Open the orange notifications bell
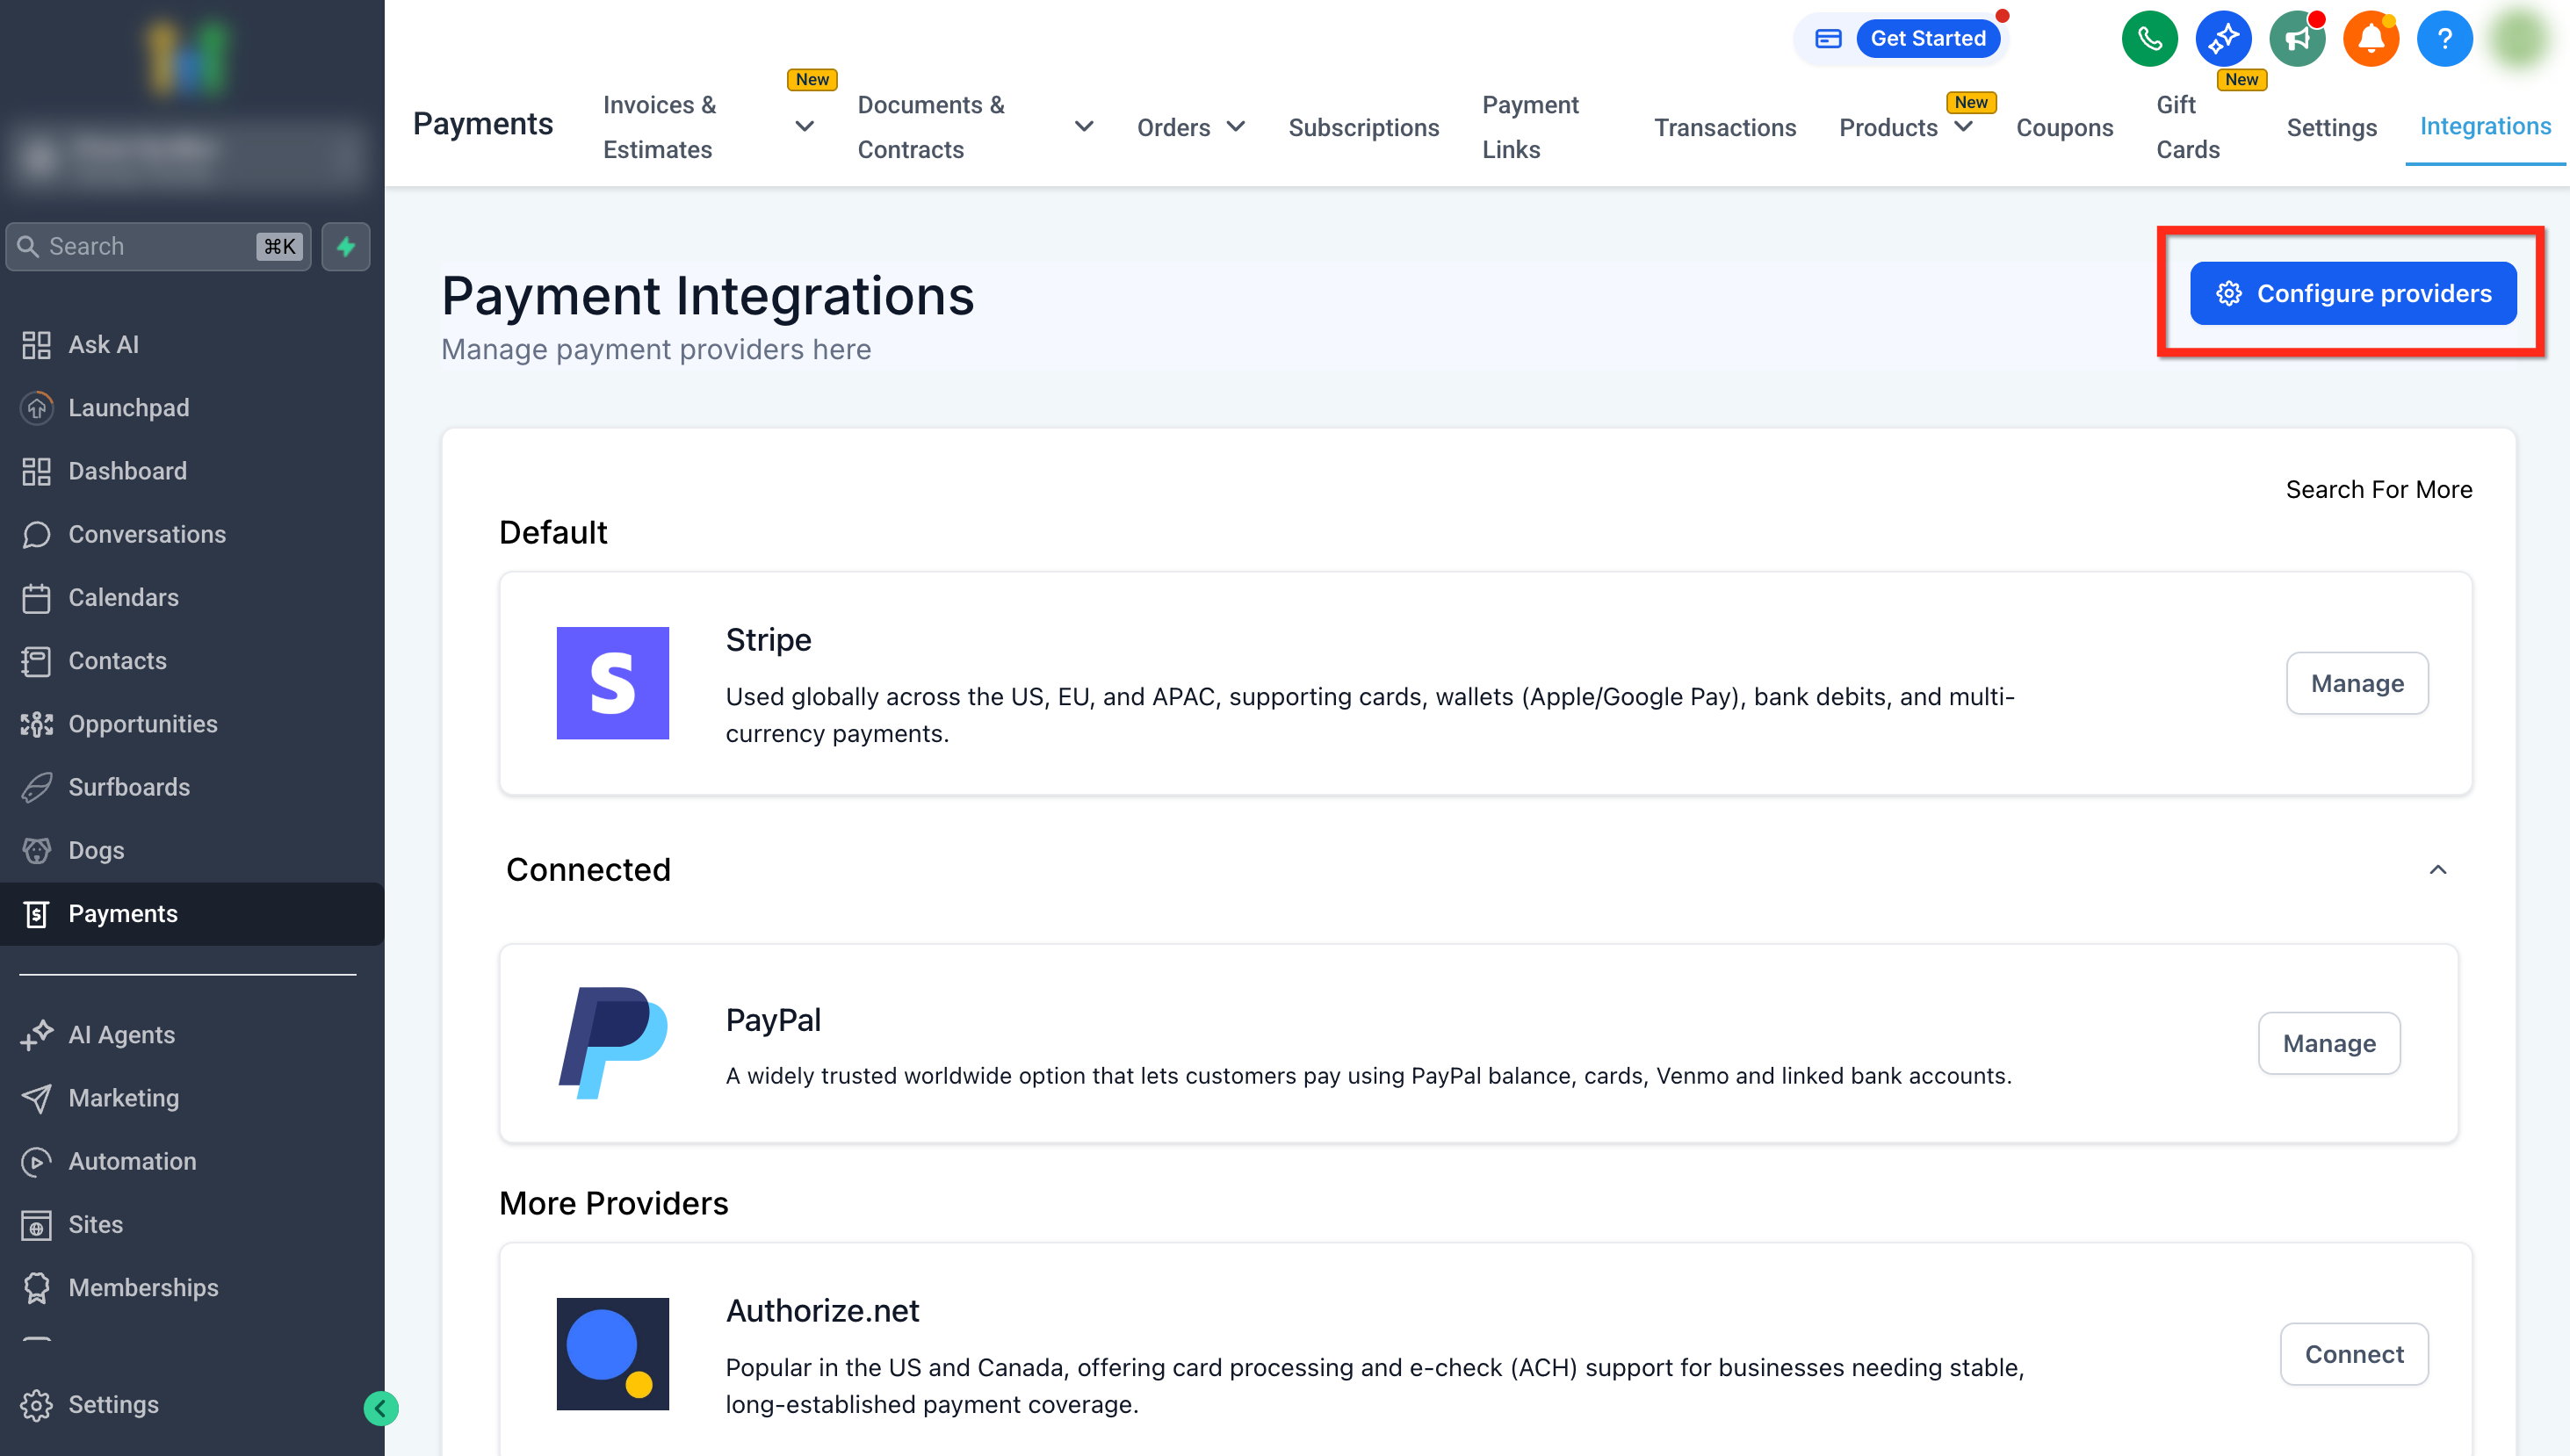Image resolution: width=2570 pixels, height=1456 pixels. [x=2370, y=39]
